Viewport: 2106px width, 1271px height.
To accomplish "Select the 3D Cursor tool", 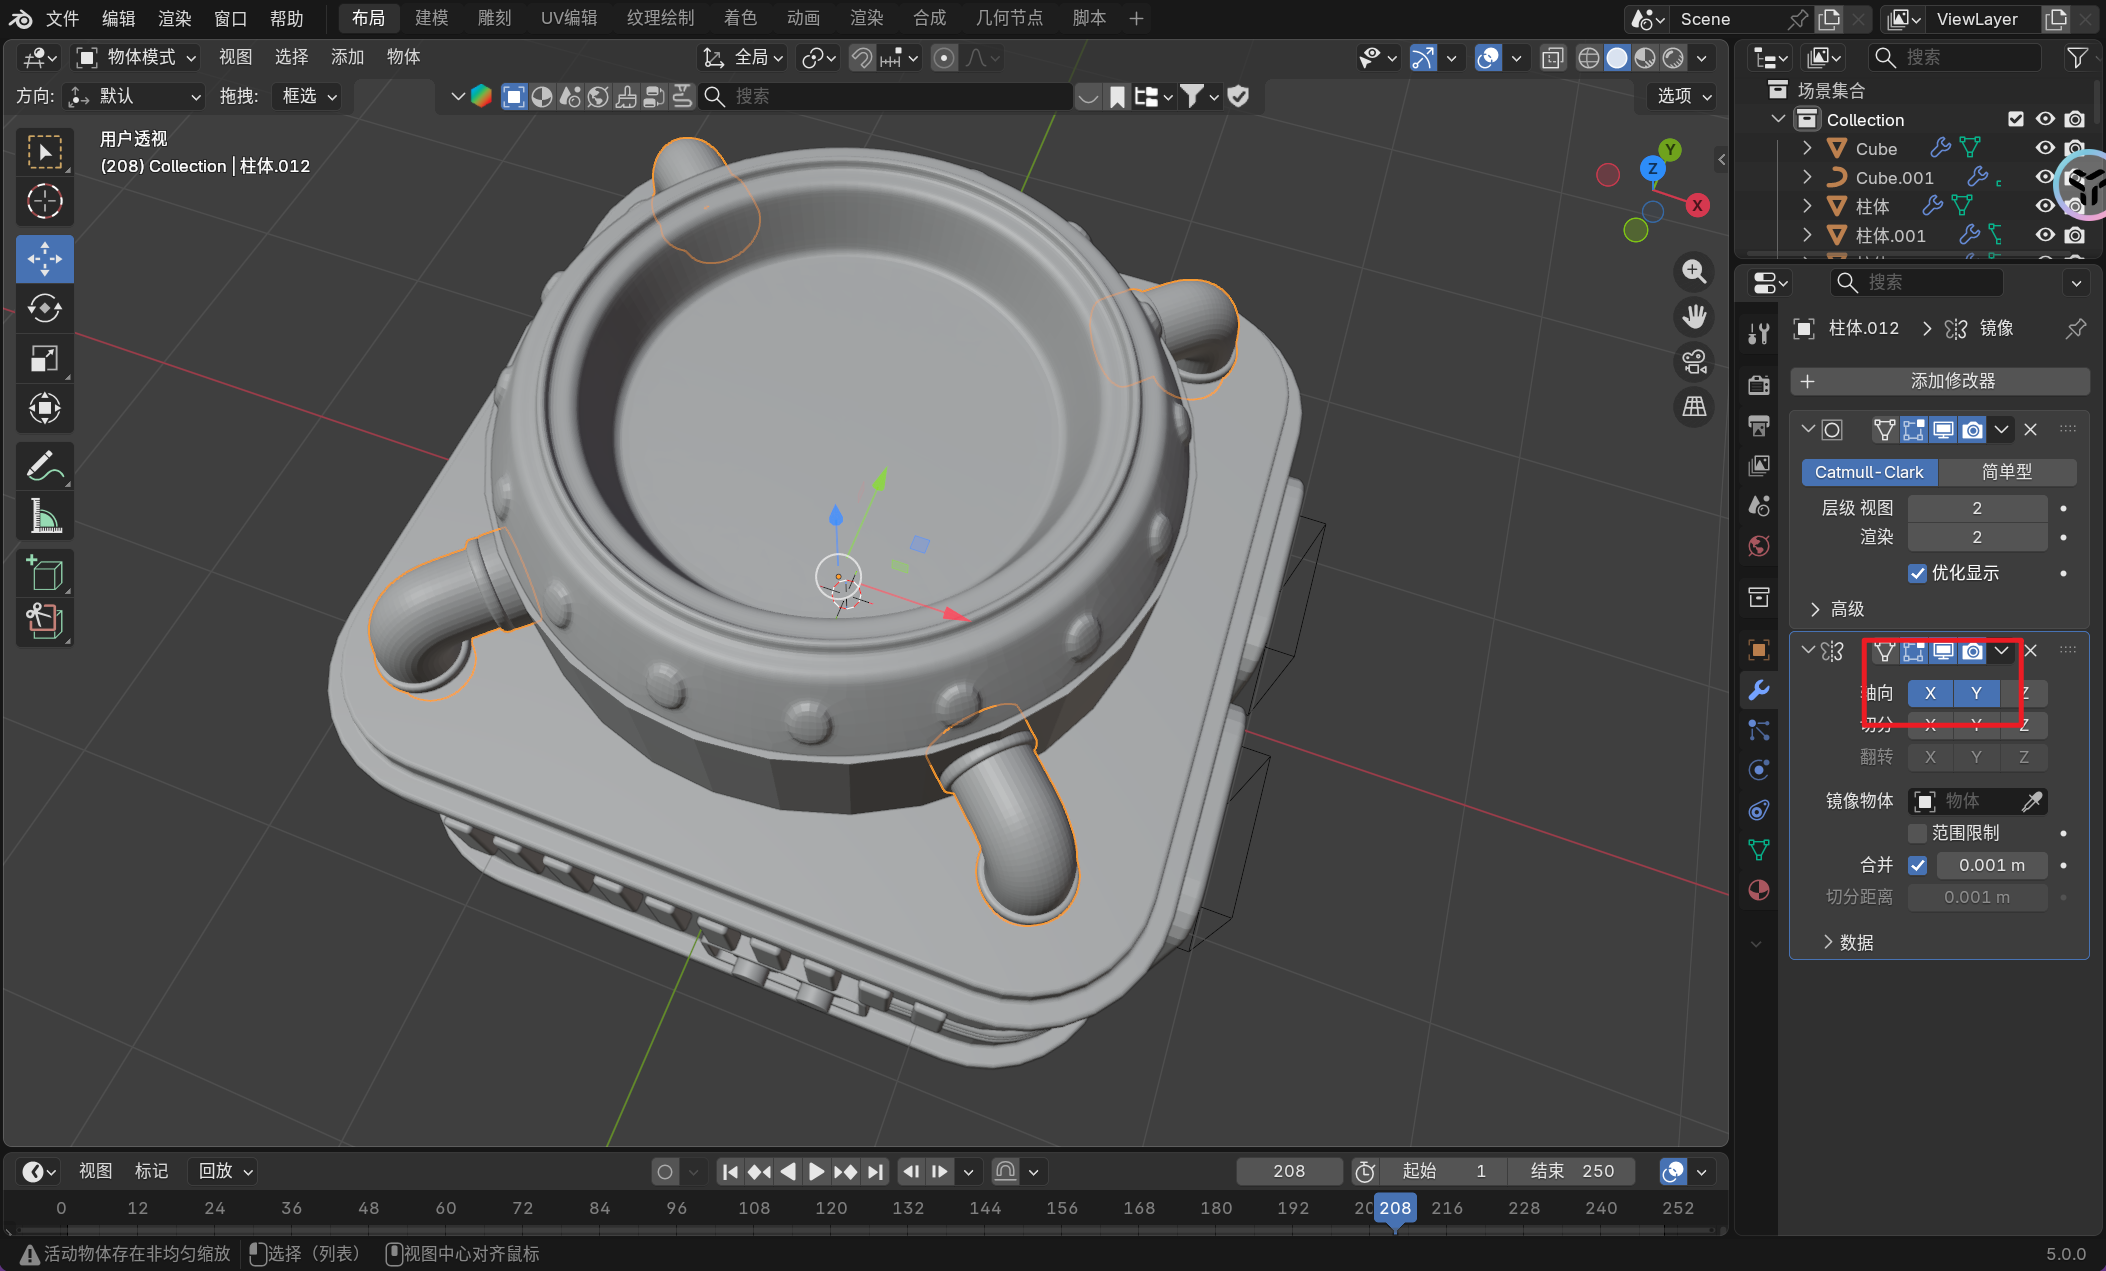I will pyautogui.click(x=44, y=202).
